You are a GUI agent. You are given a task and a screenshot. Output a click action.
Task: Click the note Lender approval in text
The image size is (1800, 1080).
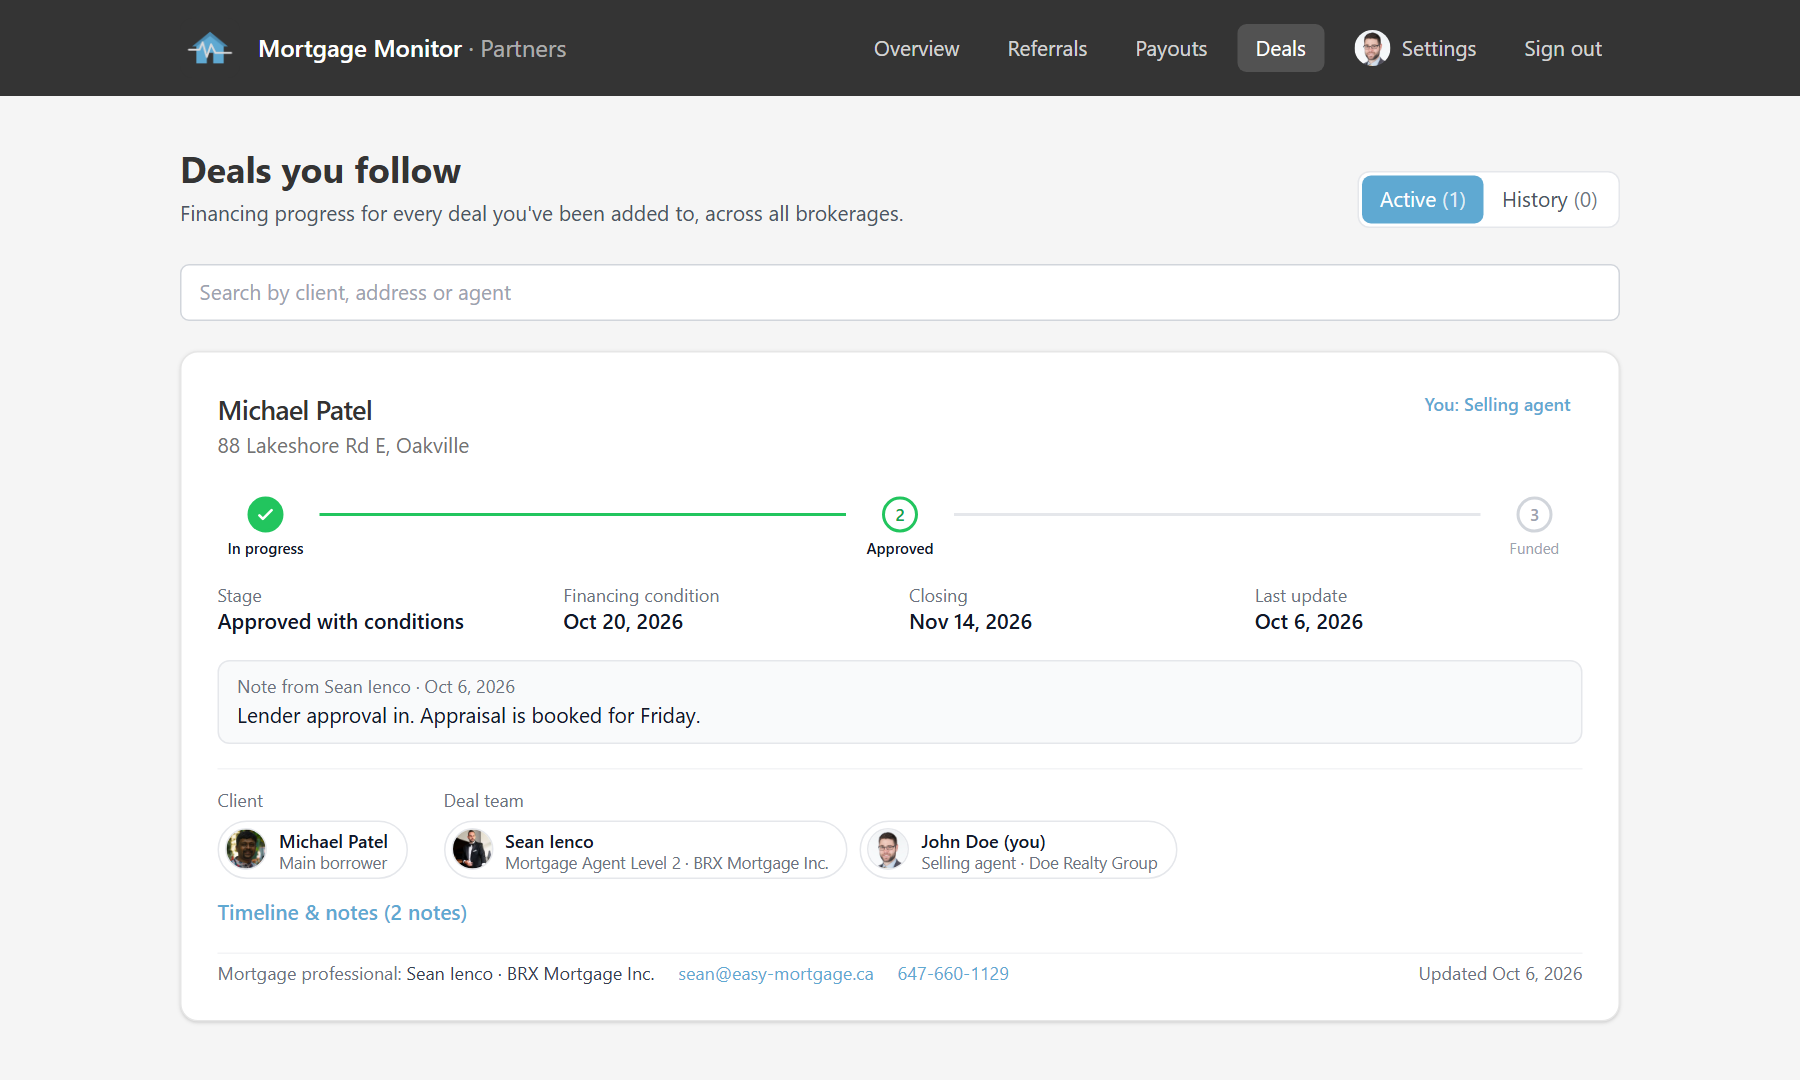pyautogui.click(x=469, y=716)
